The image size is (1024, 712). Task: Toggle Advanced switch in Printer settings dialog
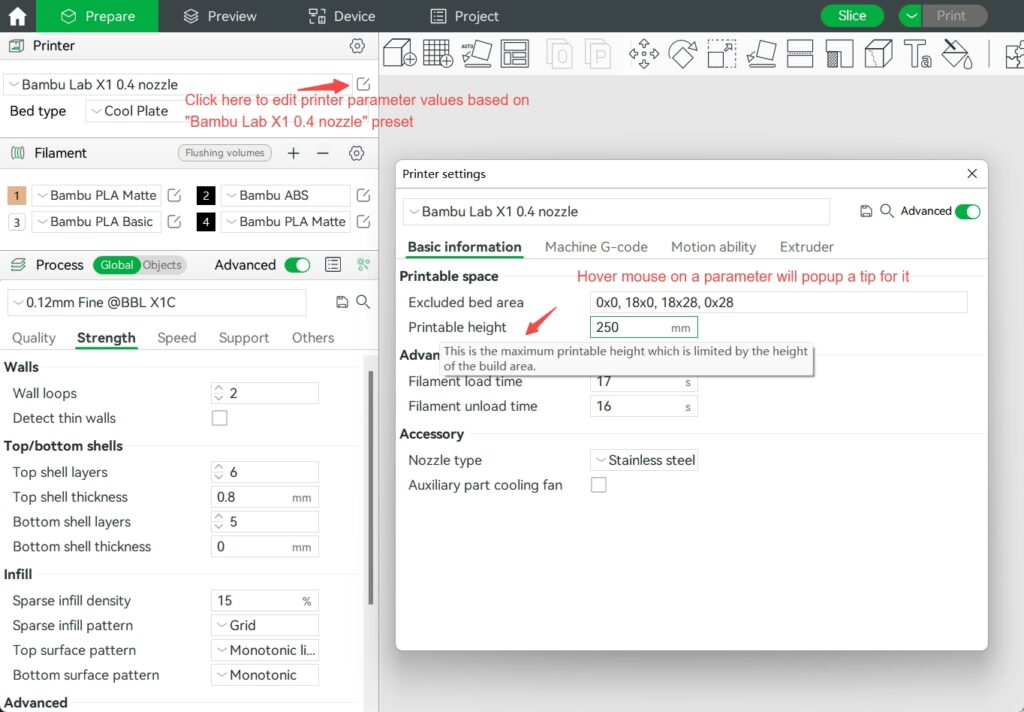(x=969, y=211)
